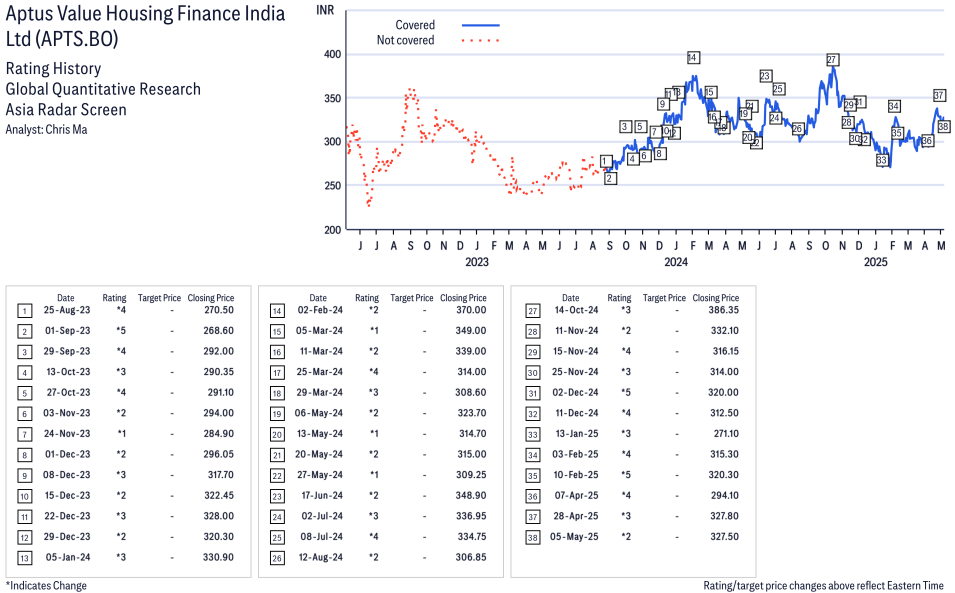The width and height of the screenshot is (955, 593).
Task: Click chart marker 14 on the price line
Action: coord(692,58)
